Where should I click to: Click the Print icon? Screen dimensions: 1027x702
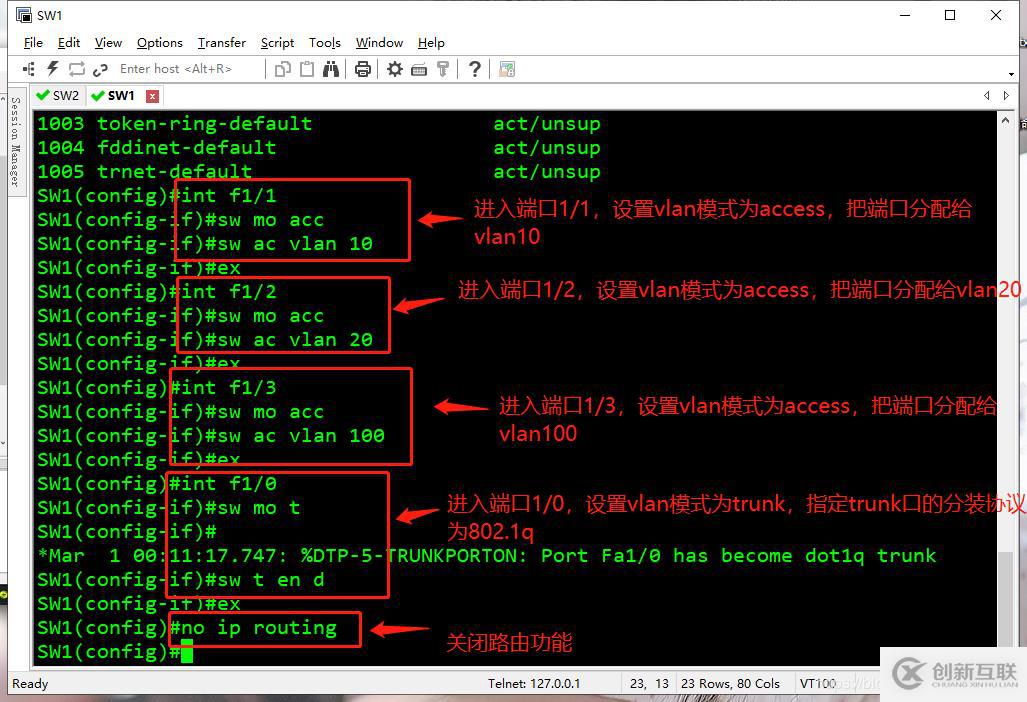[362, 69]
